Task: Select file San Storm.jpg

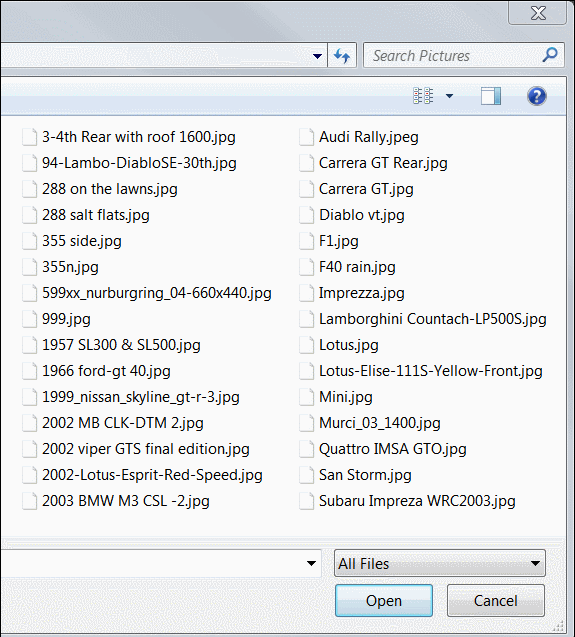Action: coord(355,475)
